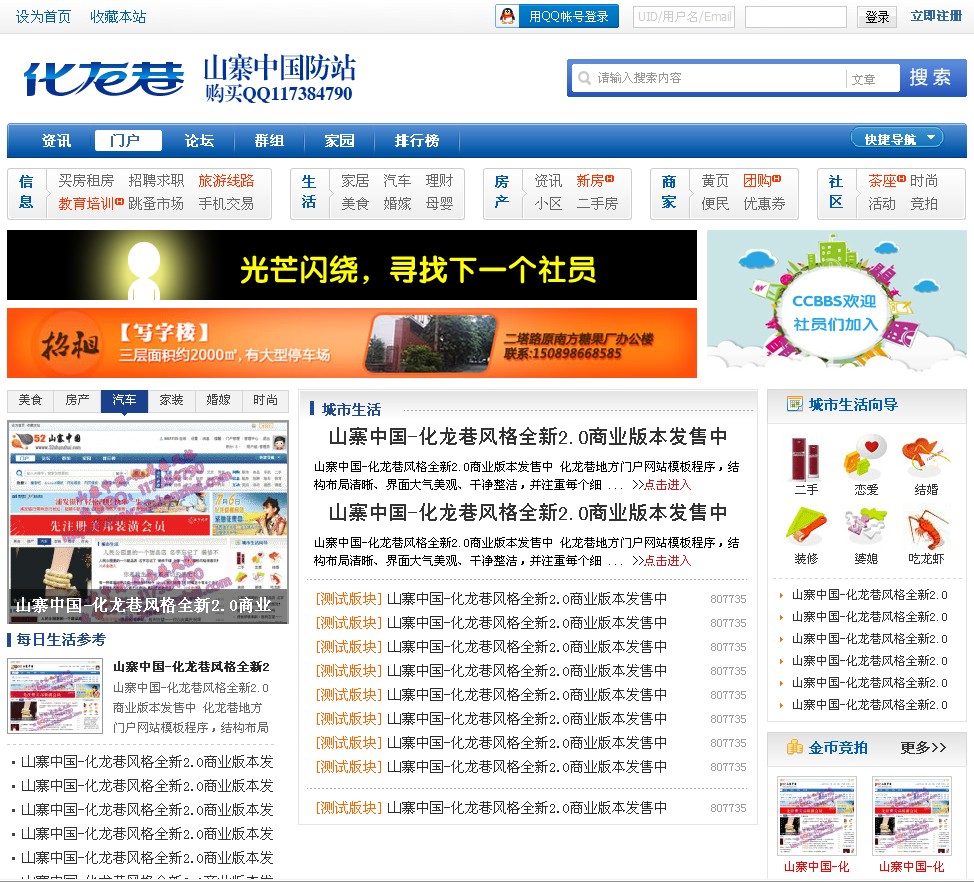
Task: Click the blue 搜索 button
Action: click(x=932, y=78)
